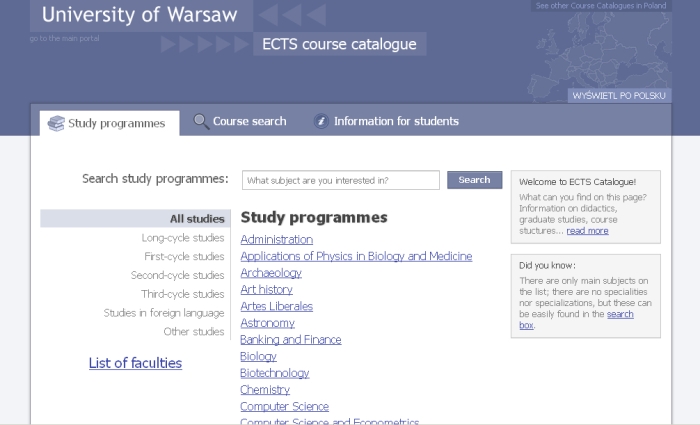The image size is (700, 425).
Task: Open 'See other Course Catalogues in Poland'
Action: coord(601,6)
